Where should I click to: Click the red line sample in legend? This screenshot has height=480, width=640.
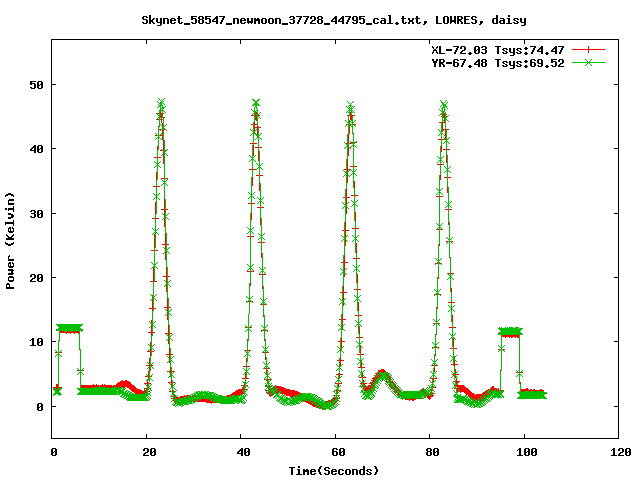[x=588, y=50]
